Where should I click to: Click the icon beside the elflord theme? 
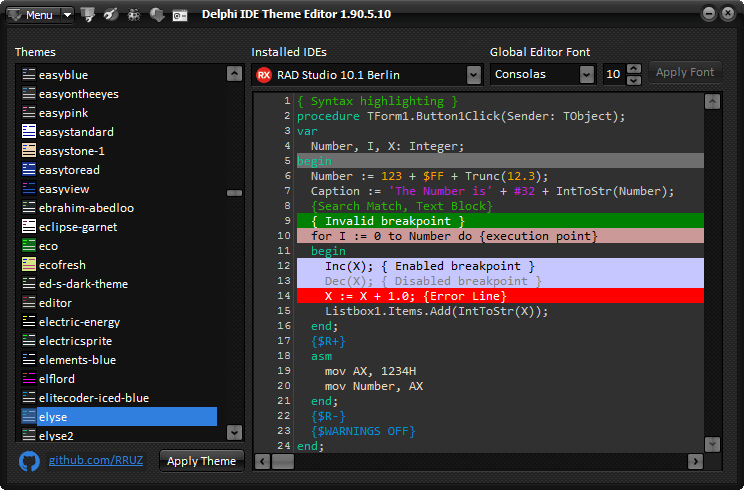point(29,379)
